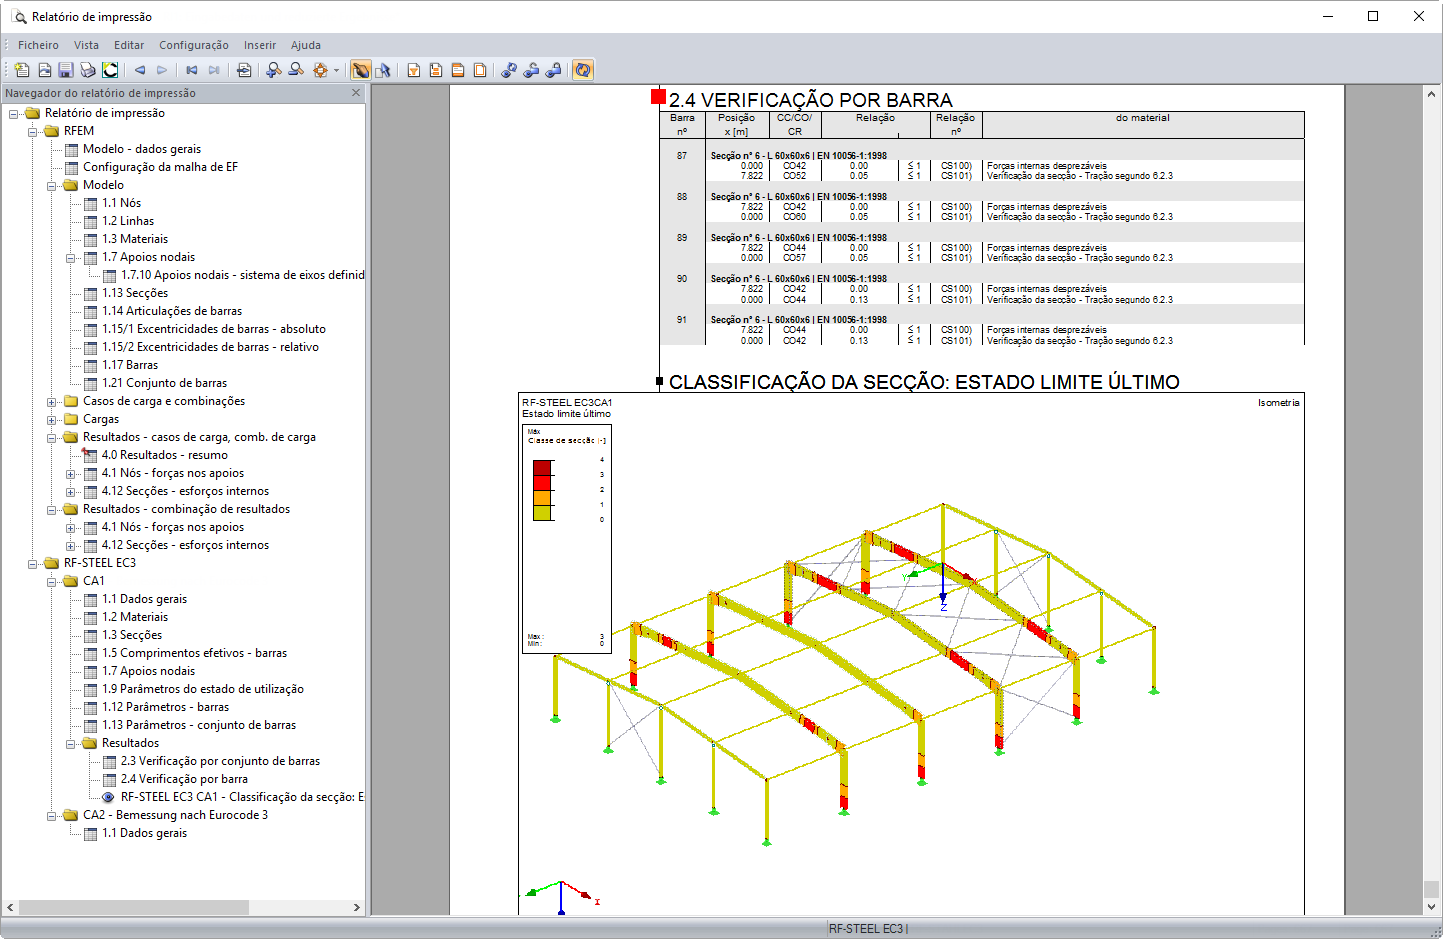Click the second toolbar icon next to new report
This screenshot has height=939, width=1443.
[44, 70]
